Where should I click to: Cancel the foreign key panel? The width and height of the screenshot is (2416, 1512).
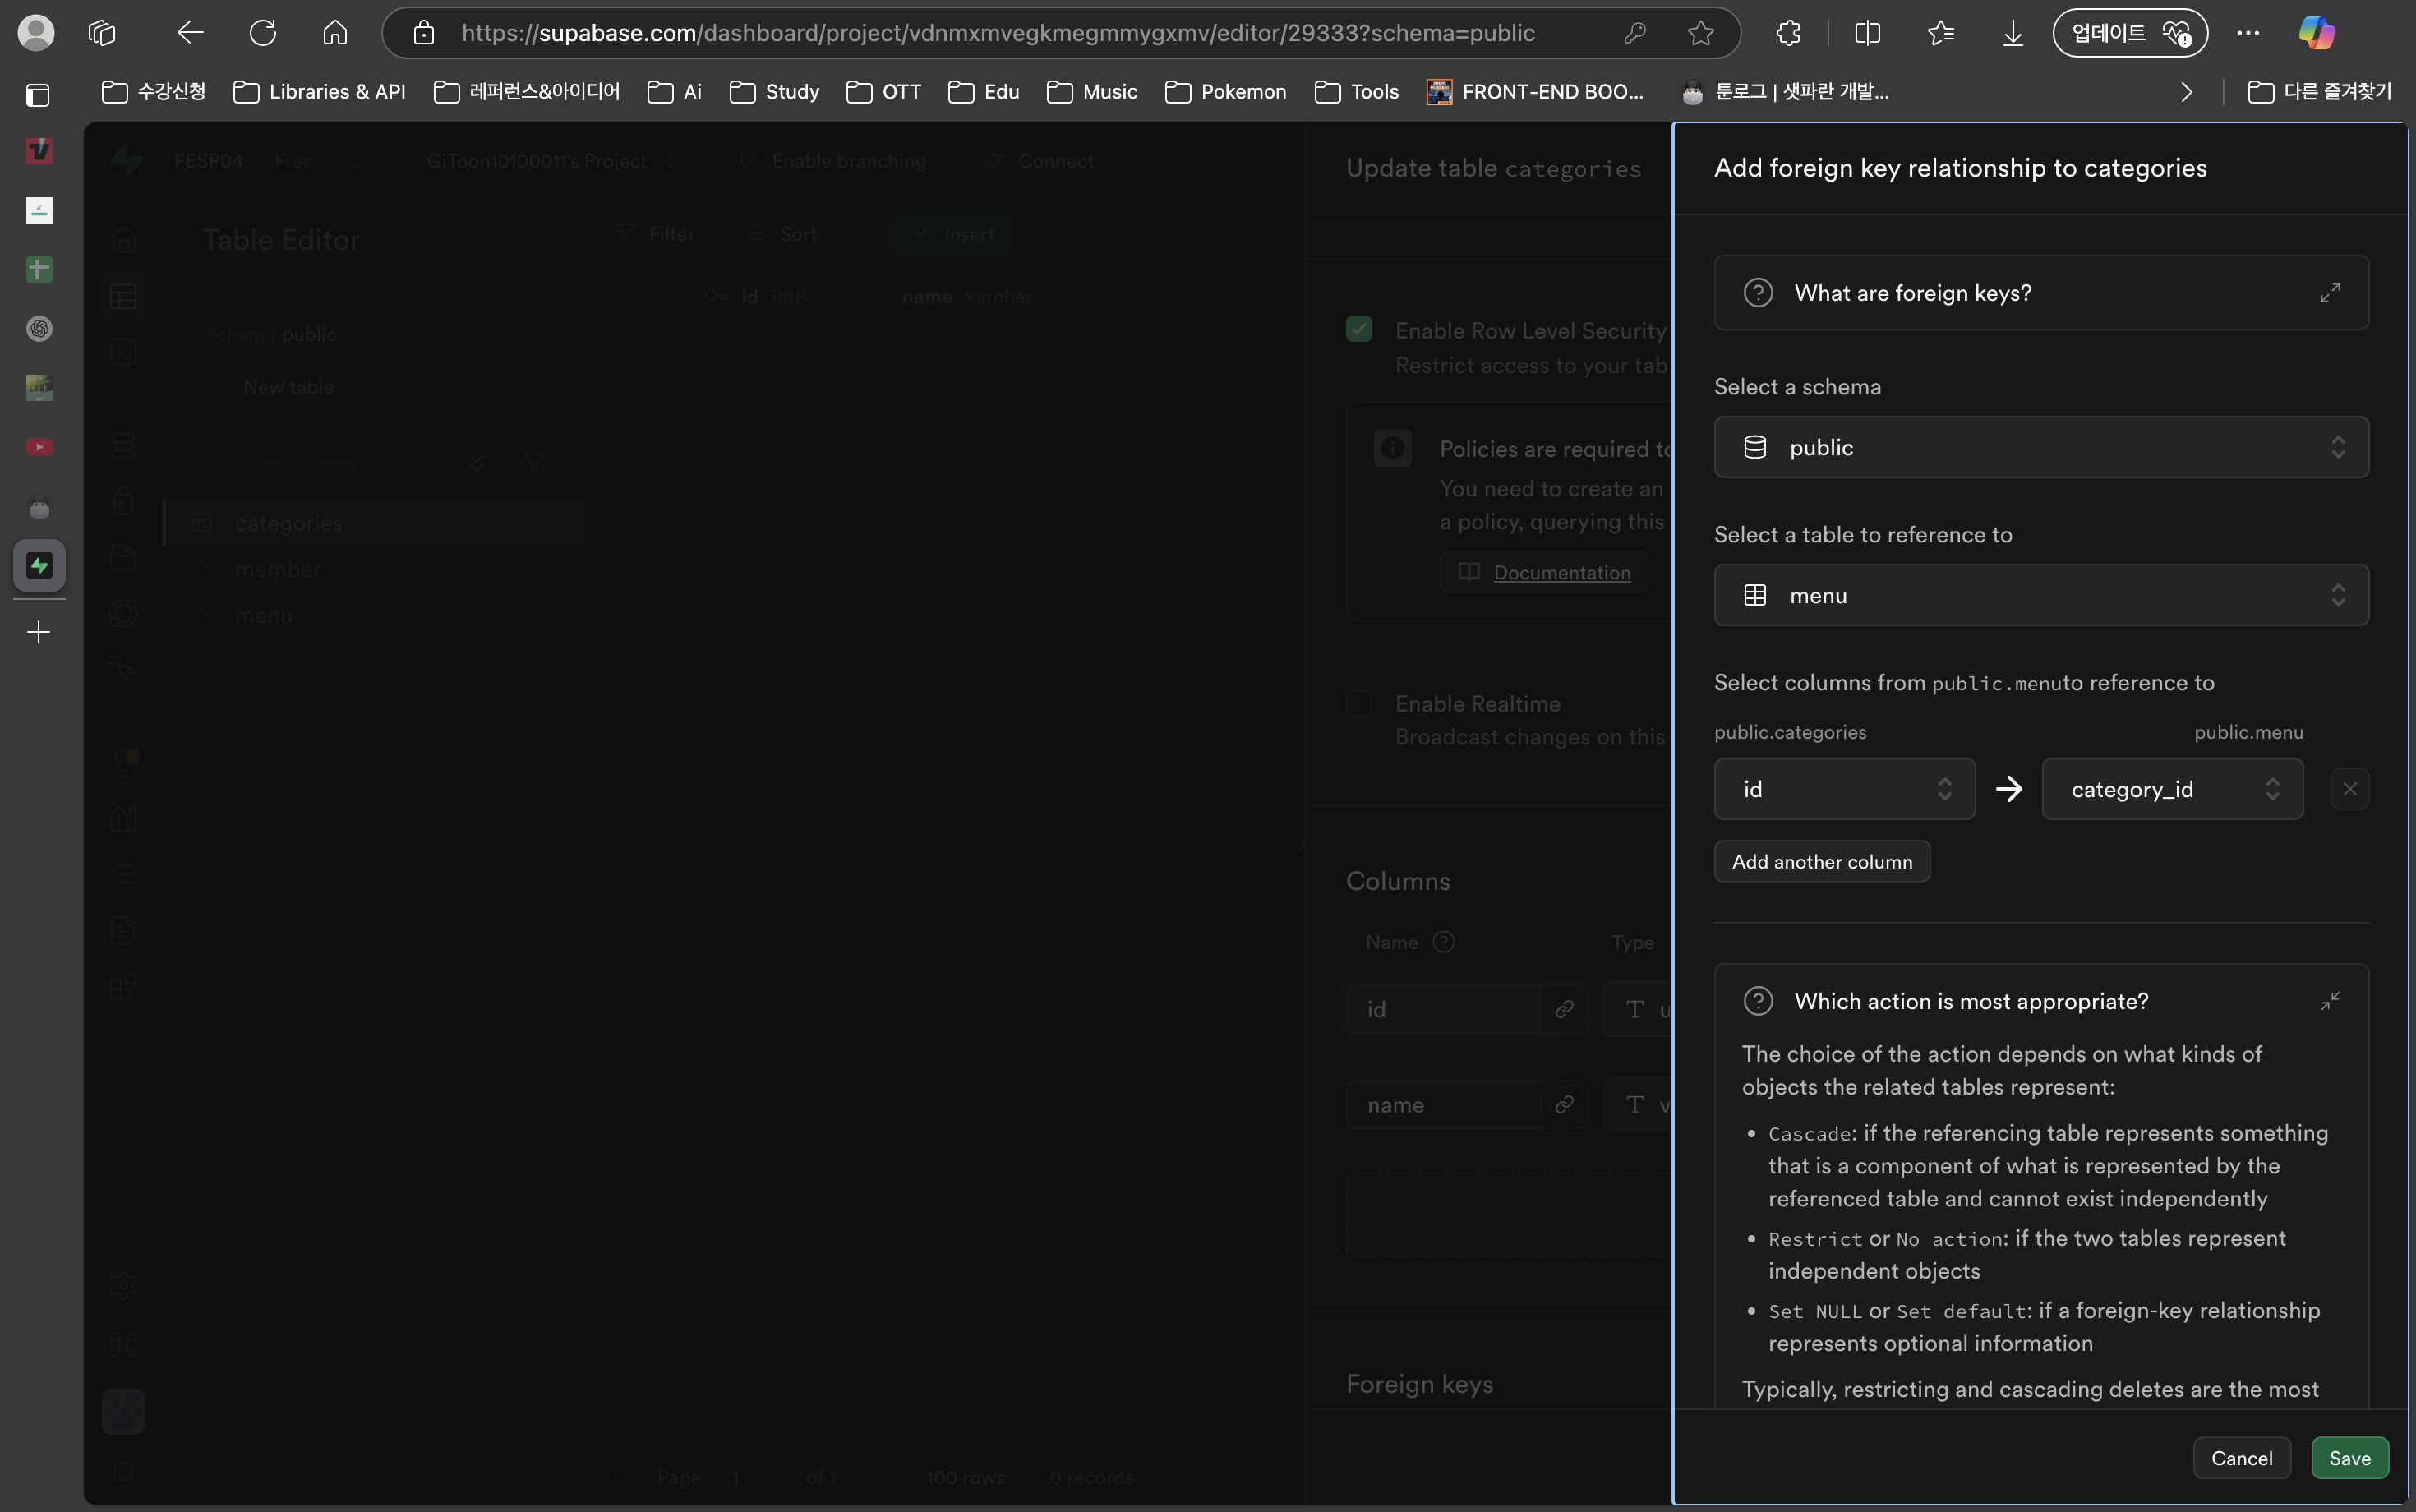pyautogui.click(x=2241, y=1458)
